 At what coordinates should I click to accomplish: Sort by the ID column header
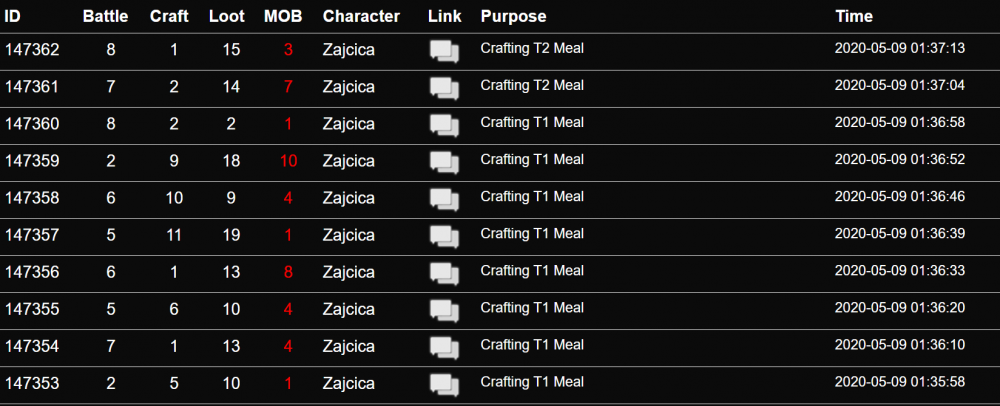pos(12,17)
